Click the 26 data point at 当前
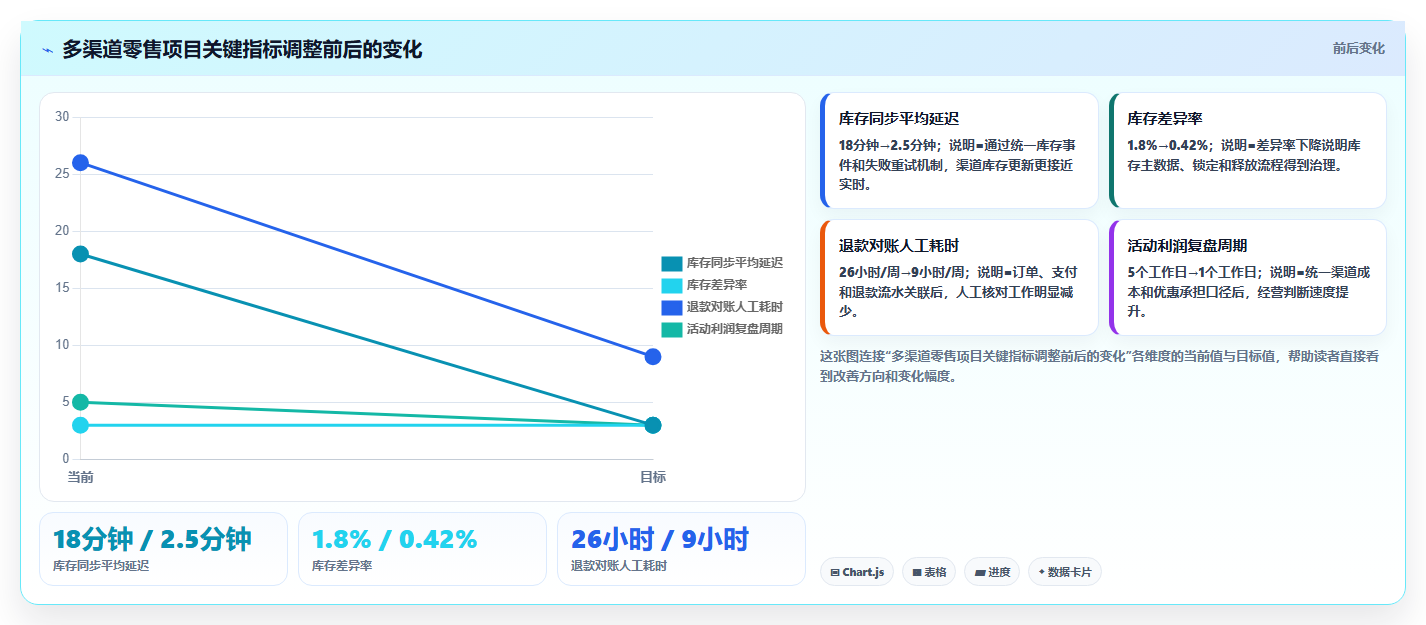The height and width of the screenshot is (625, 1426). click(81, 163)
